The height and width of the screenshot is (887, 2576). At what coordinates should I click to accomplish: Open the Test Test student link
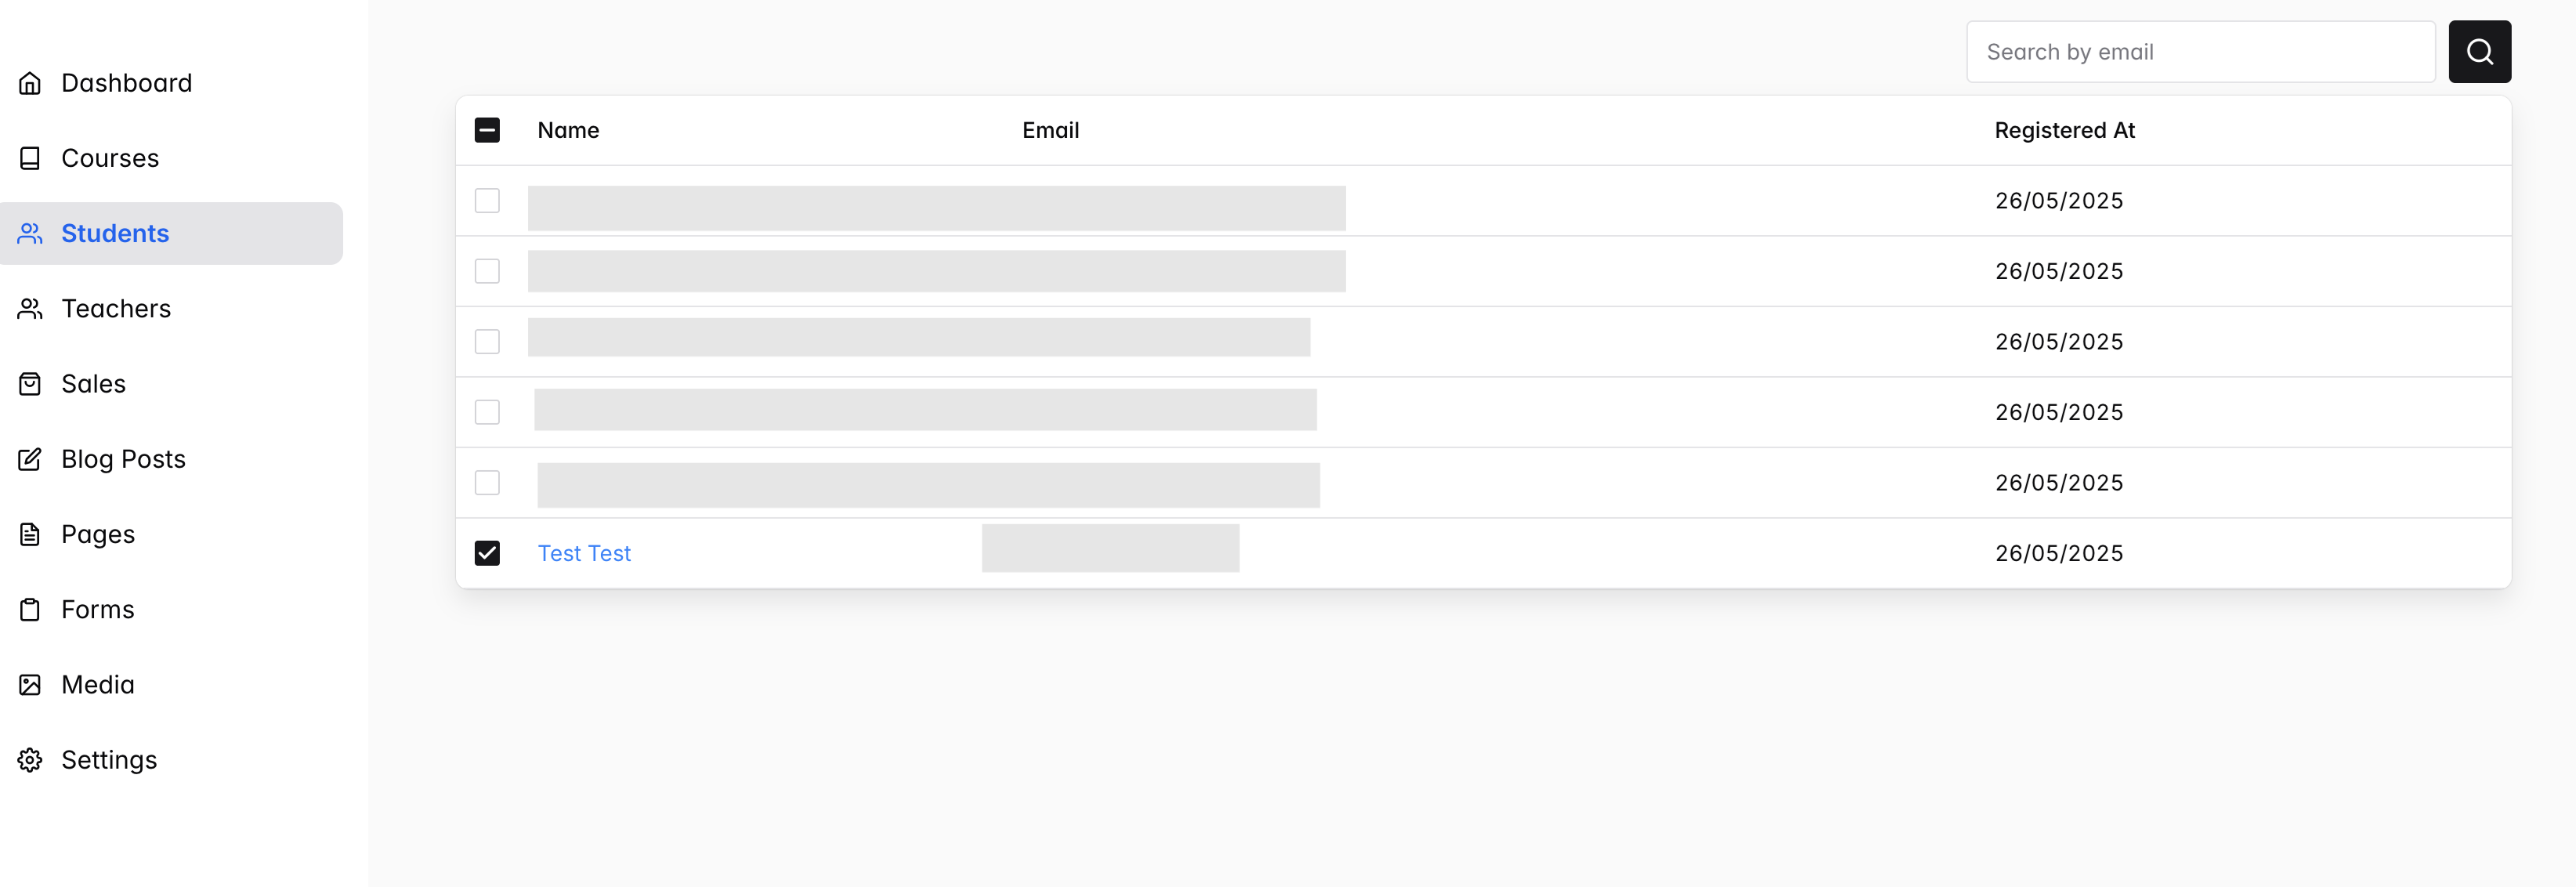coord(584,553)
